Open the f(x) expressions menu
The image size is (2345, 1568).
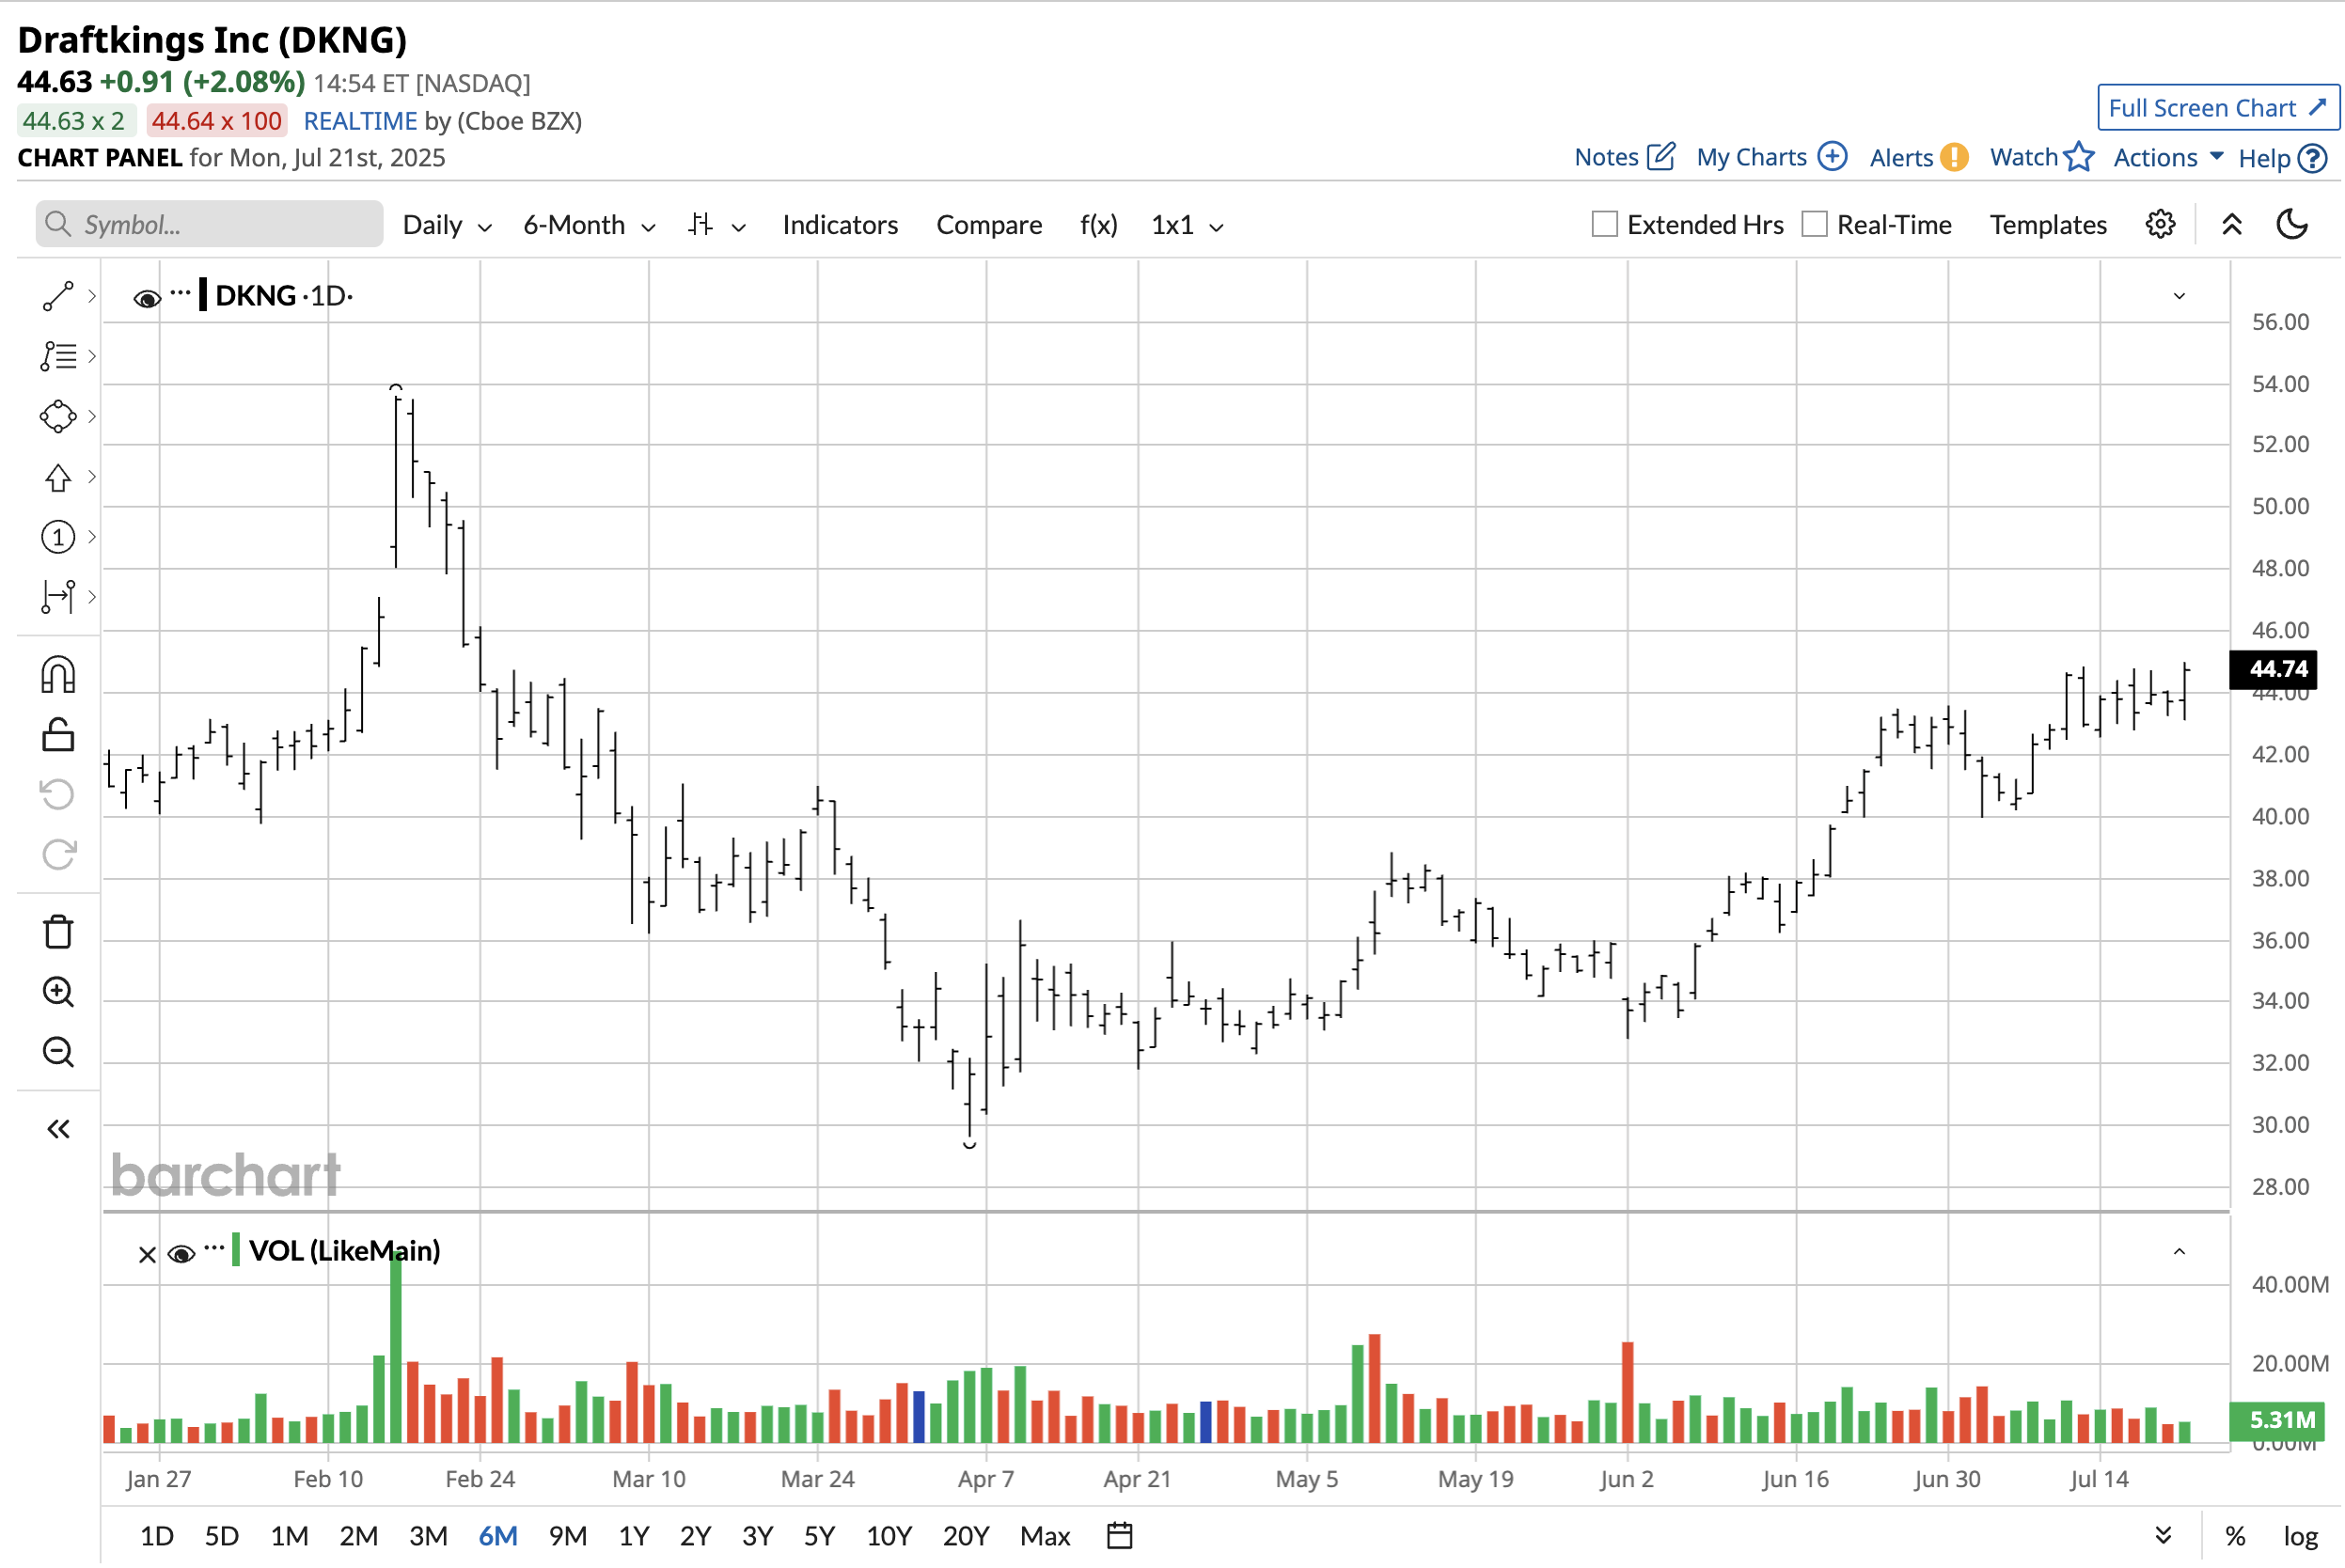[1098, 225]
